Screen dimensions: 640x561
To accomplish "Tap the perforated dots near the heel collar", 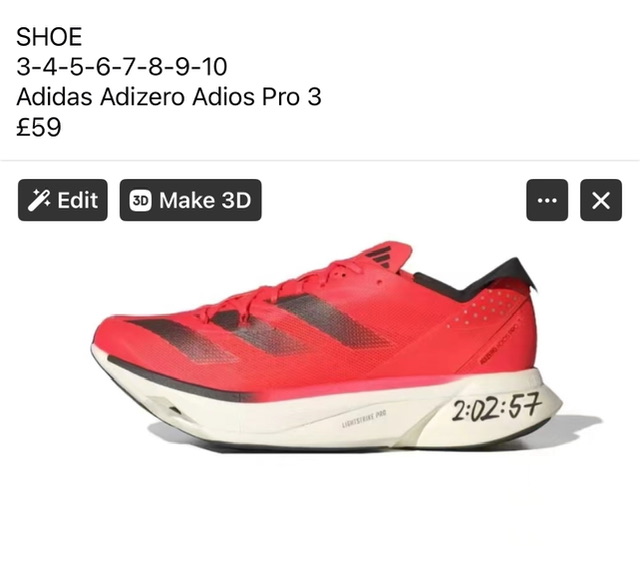I will click(484, 308).
